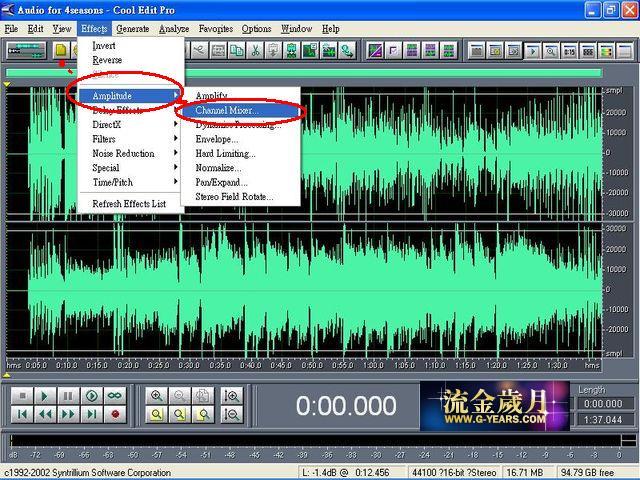The width and height of the screenshot is (640, 480).
Task: Open the Options menu
Action: point(256,29)
